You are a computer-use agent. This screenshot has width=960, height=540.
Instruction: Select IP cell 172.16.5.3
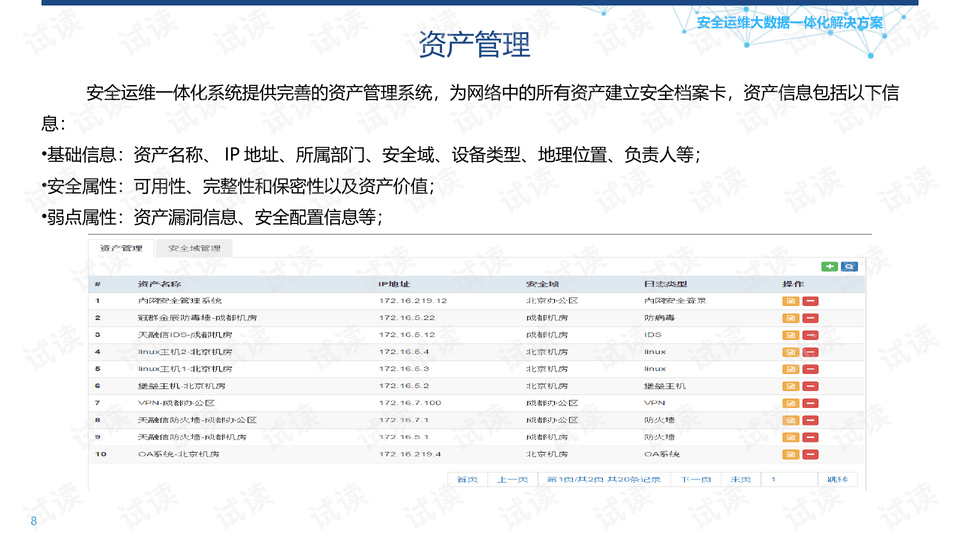[x=403, y=369]
